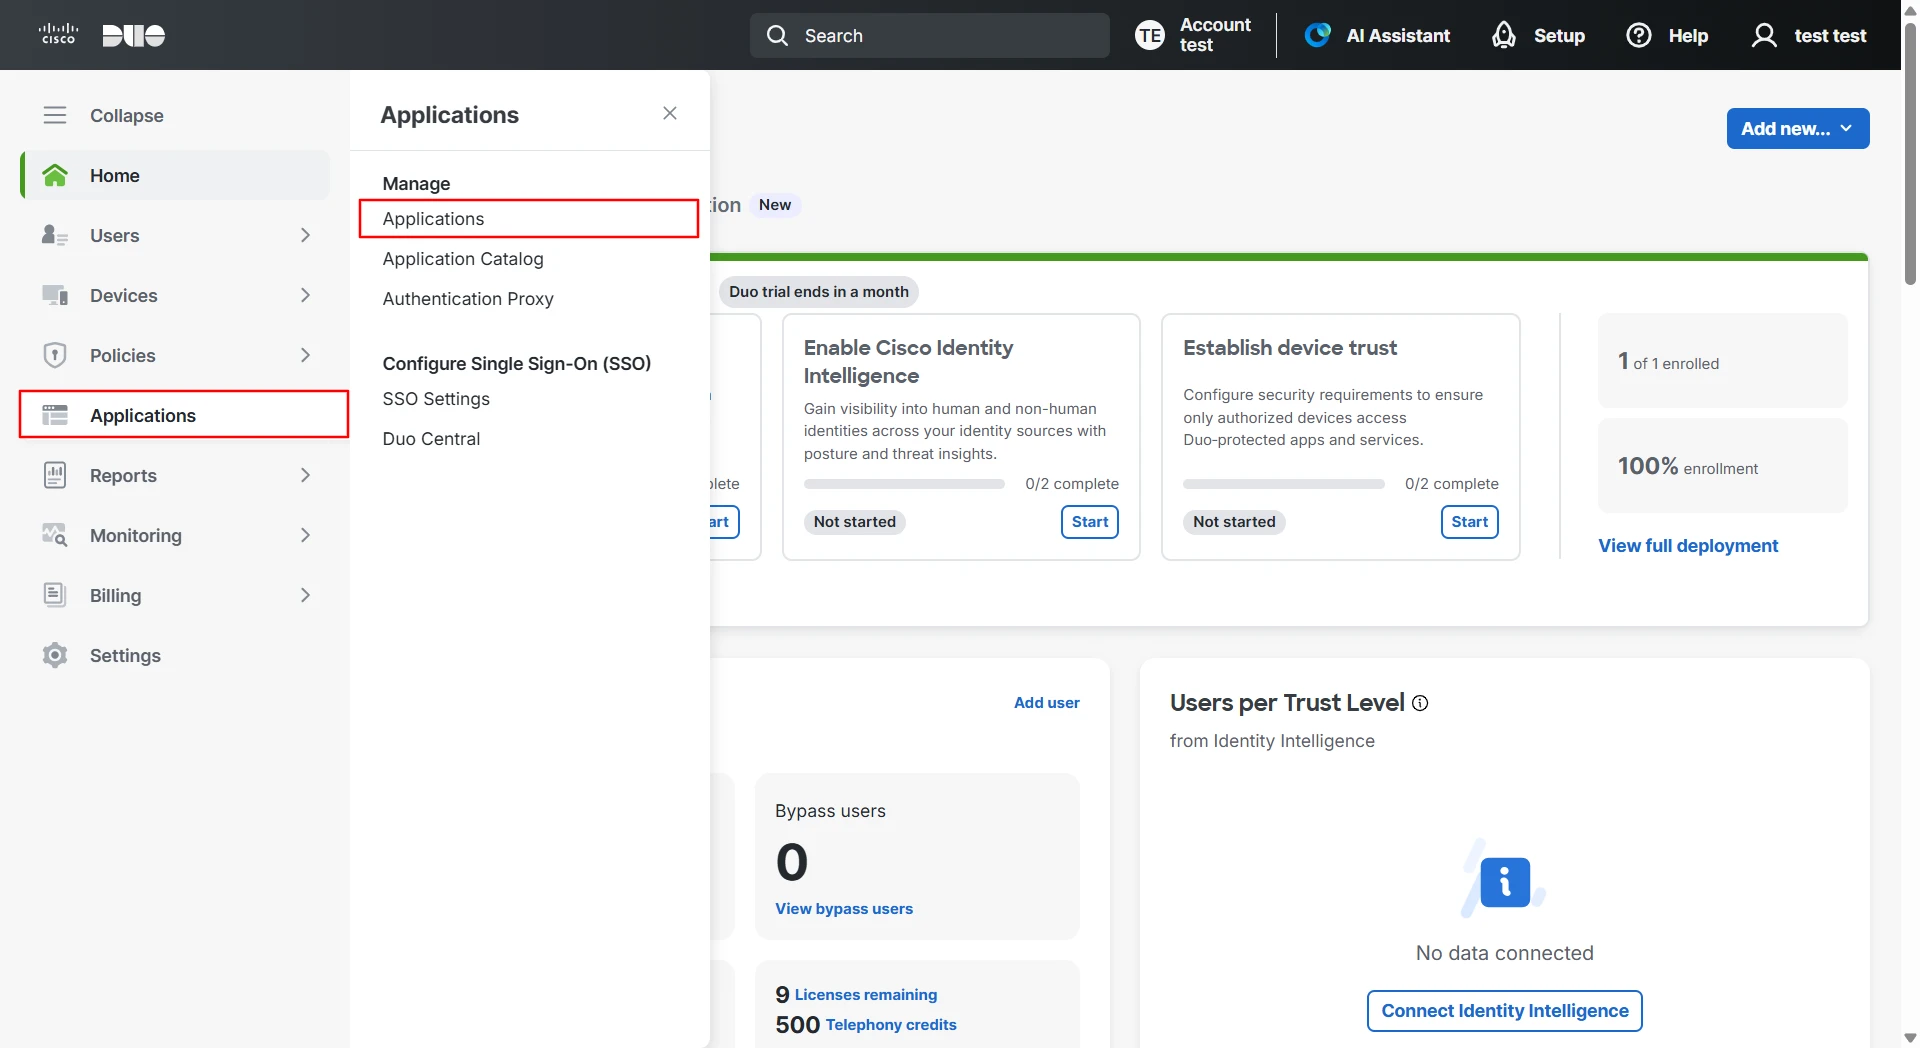Click the 100% enrollment stat

click(x=1722, y=466)
